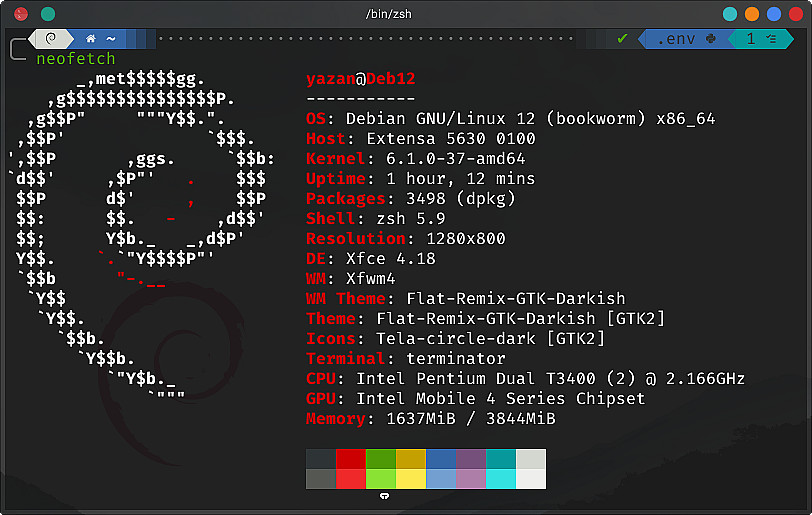The width and height of the screenshot is (812, 515).
Task: Click the light purple color block
Action: tap(471, 479)
